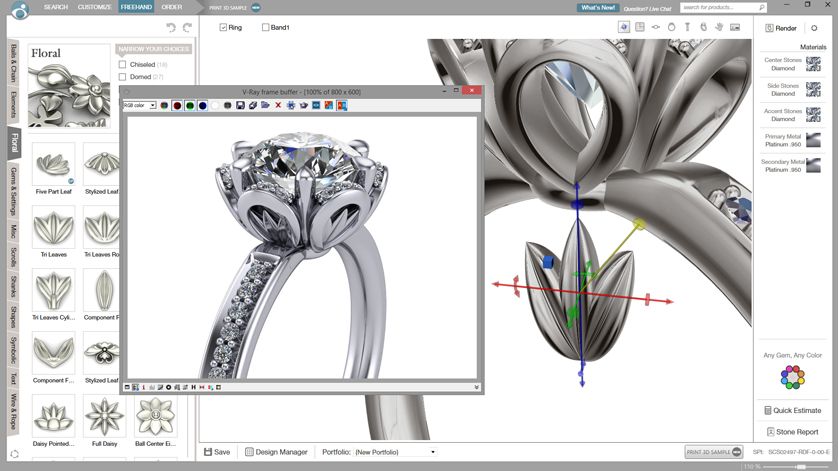Enable the Band1 checkbox

266,28
